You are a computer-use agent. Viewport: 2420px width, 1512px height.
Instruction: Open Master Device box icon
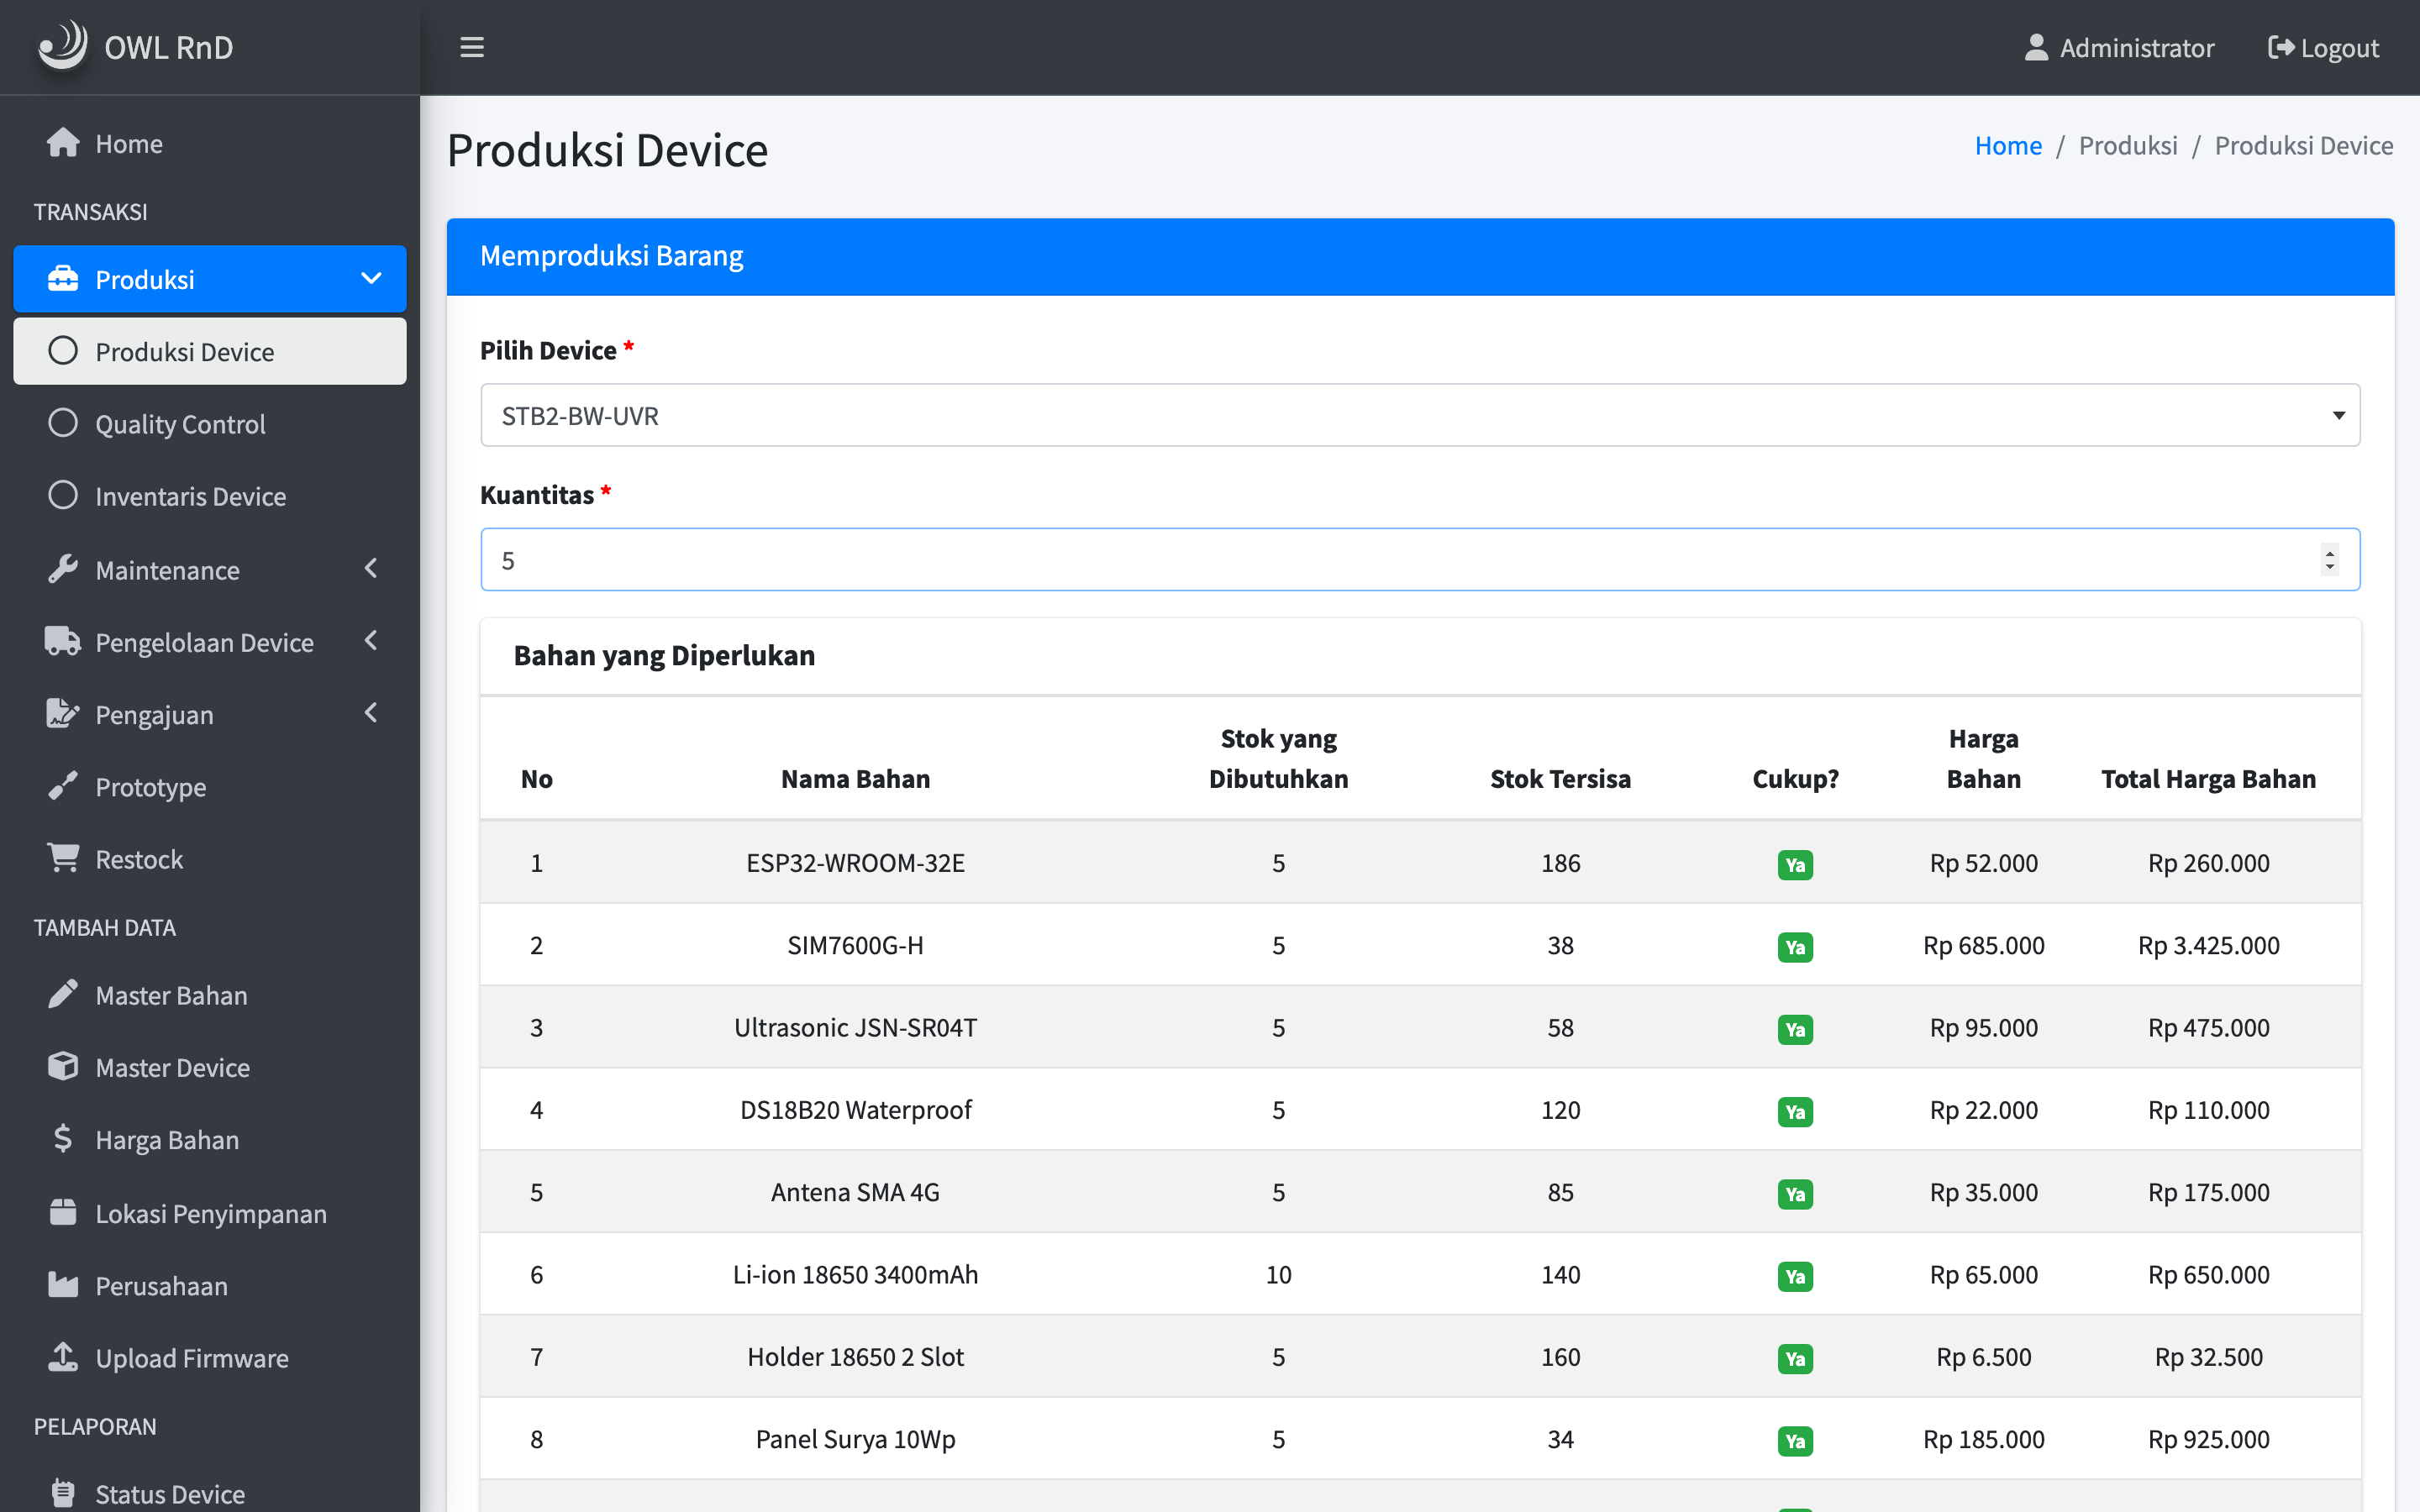(63, 1066)
